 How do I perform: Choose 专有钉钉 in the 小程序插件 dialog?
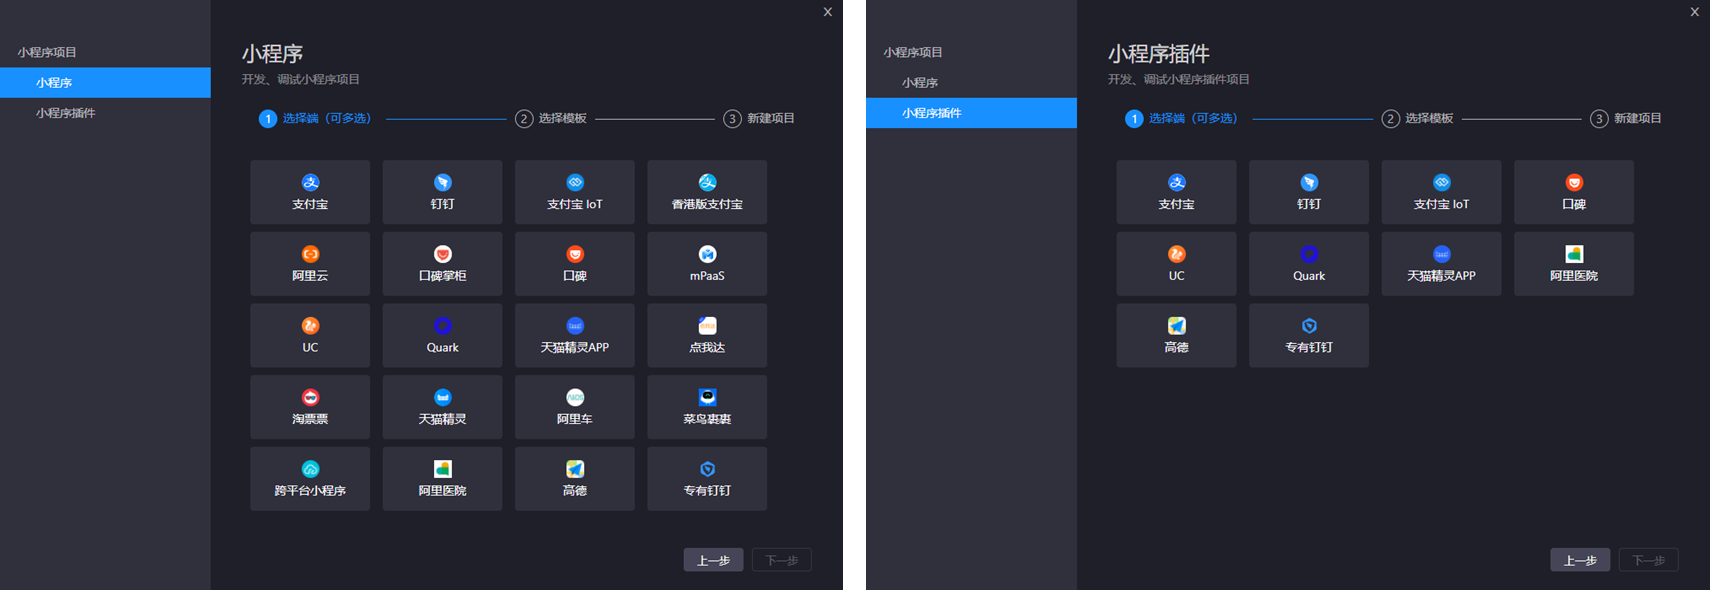(x=1309, y=335)
